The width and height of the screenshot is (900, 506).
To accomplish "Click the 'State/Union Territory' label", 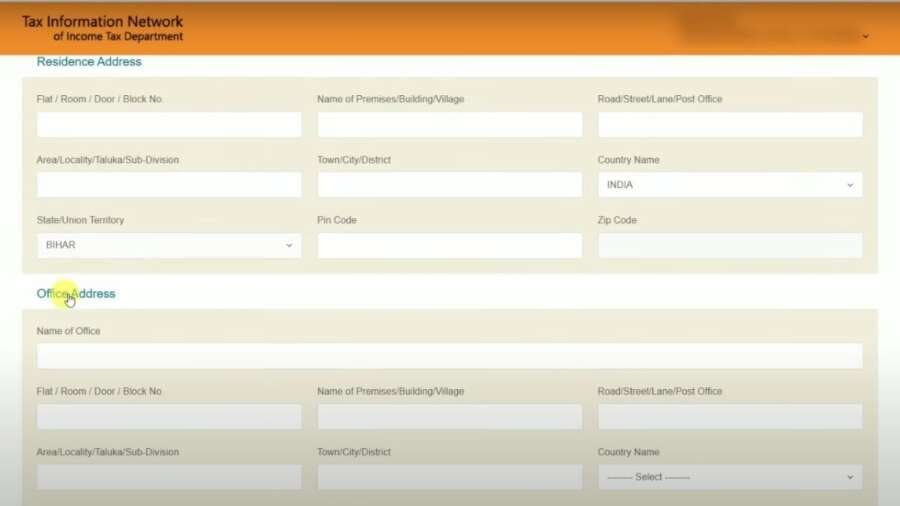I will point(80,220).
